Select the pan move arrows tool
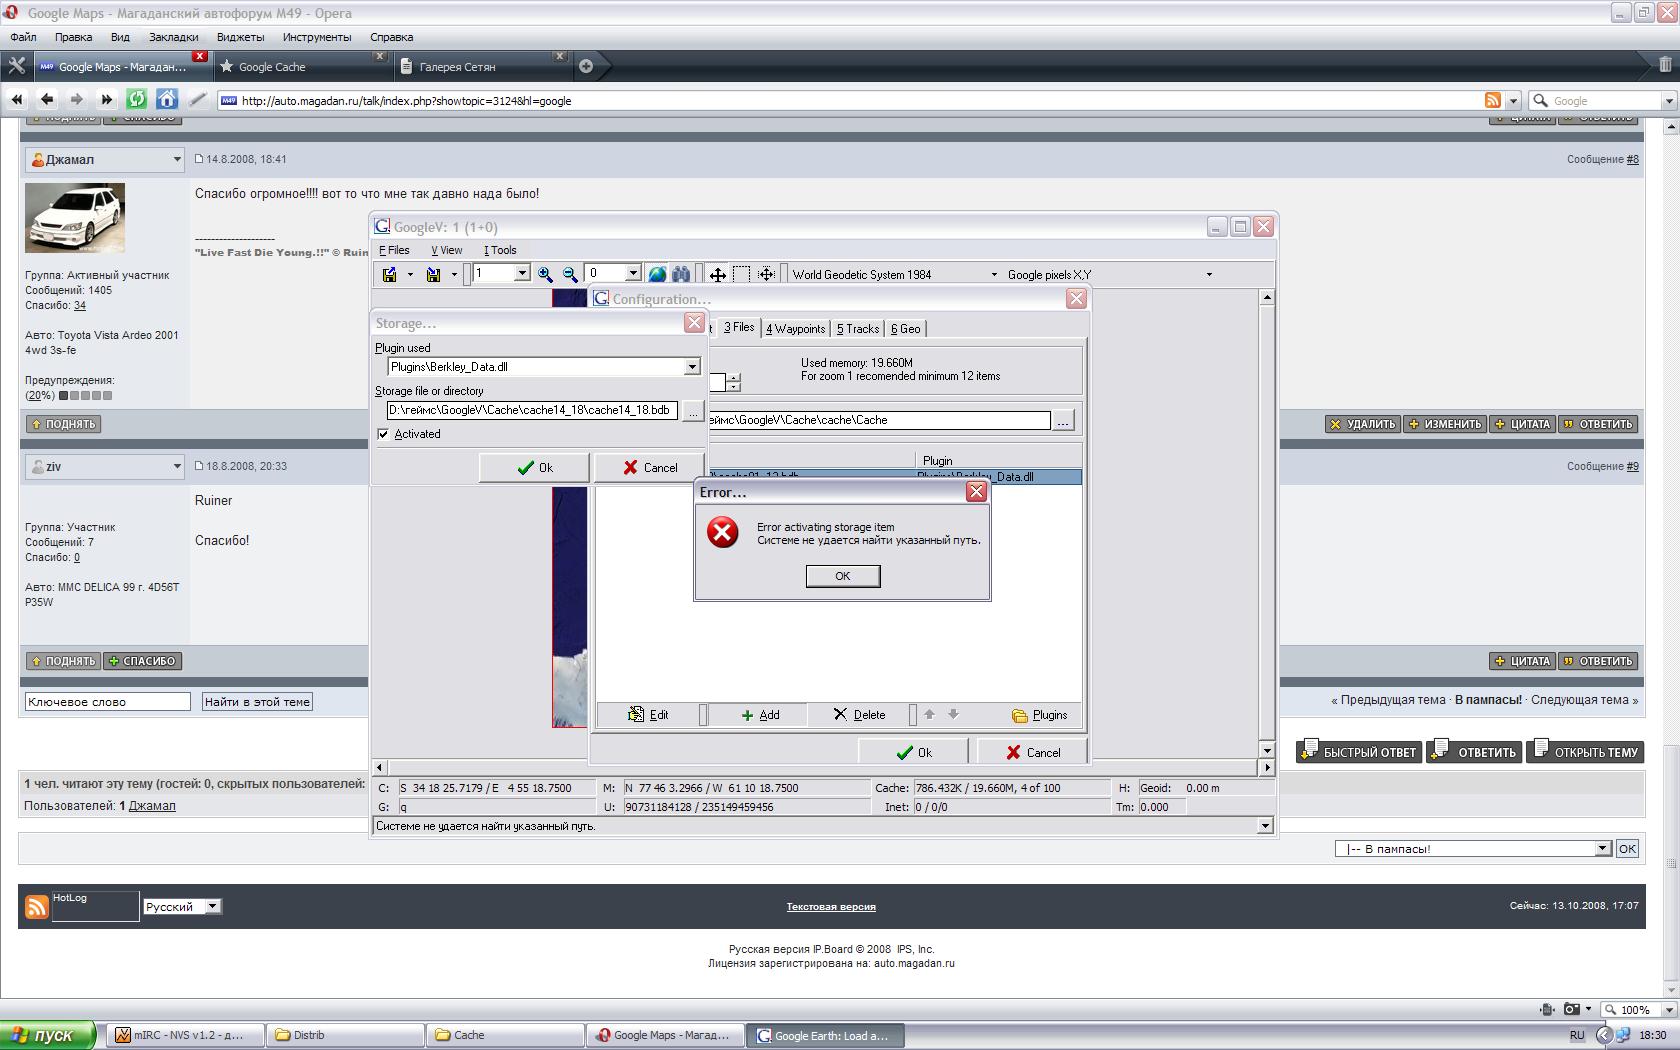Image resolution: width=1680 pixels, height=1050 pixels. pos(717,274)
